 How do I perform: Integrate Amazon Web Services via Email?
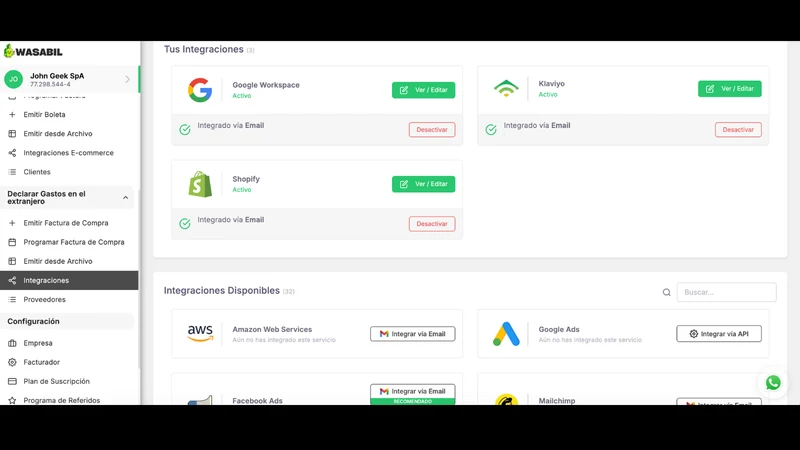pyautogui.click(x=413, y=334)
